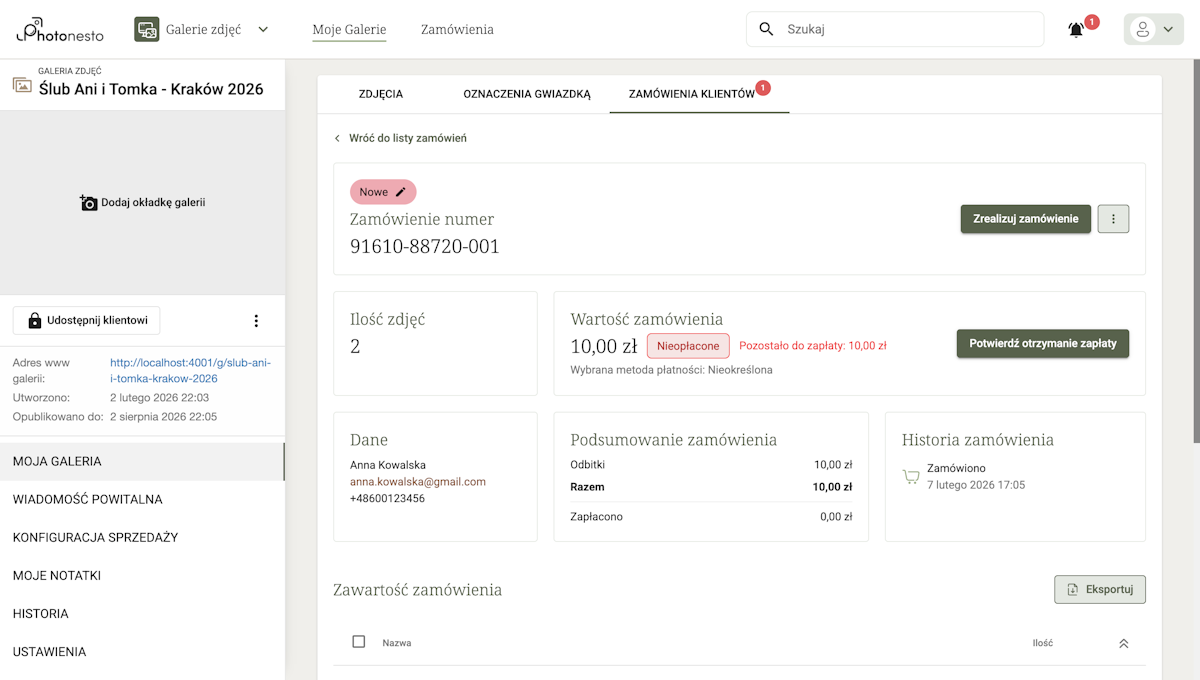
Task: Click the Zrealizuj zamówienie button
Action: pyautogui.click(x=1025, y=218)
